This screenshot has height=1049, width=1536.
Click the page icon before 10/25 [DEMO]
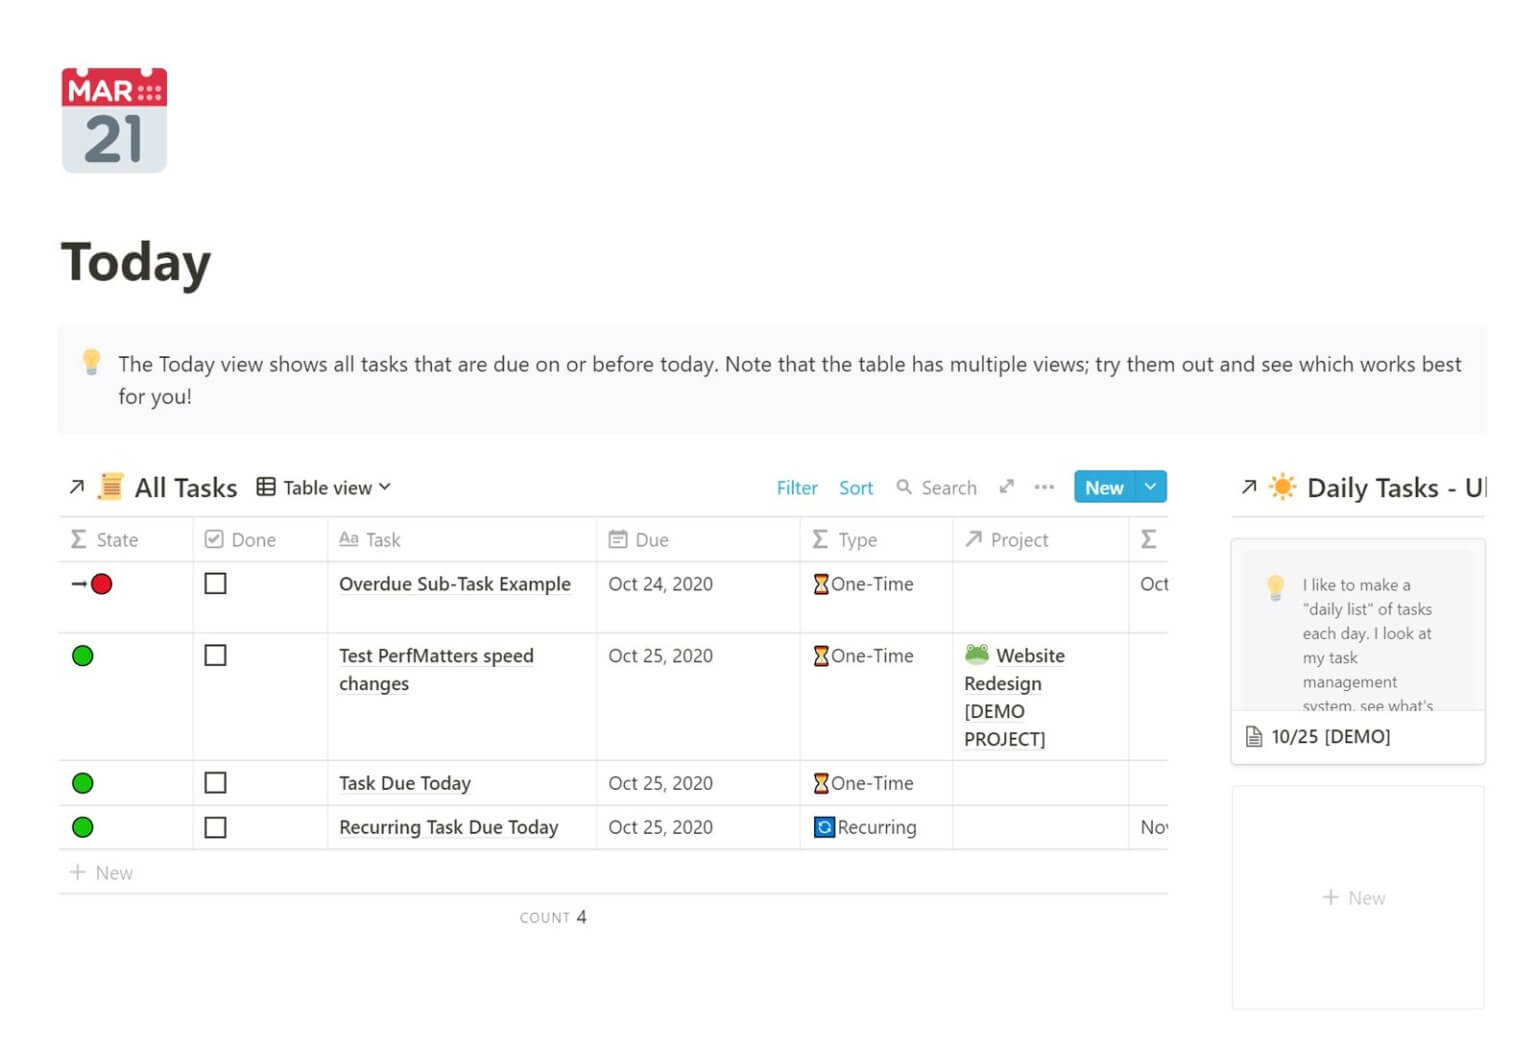(x=1253, y=736)
